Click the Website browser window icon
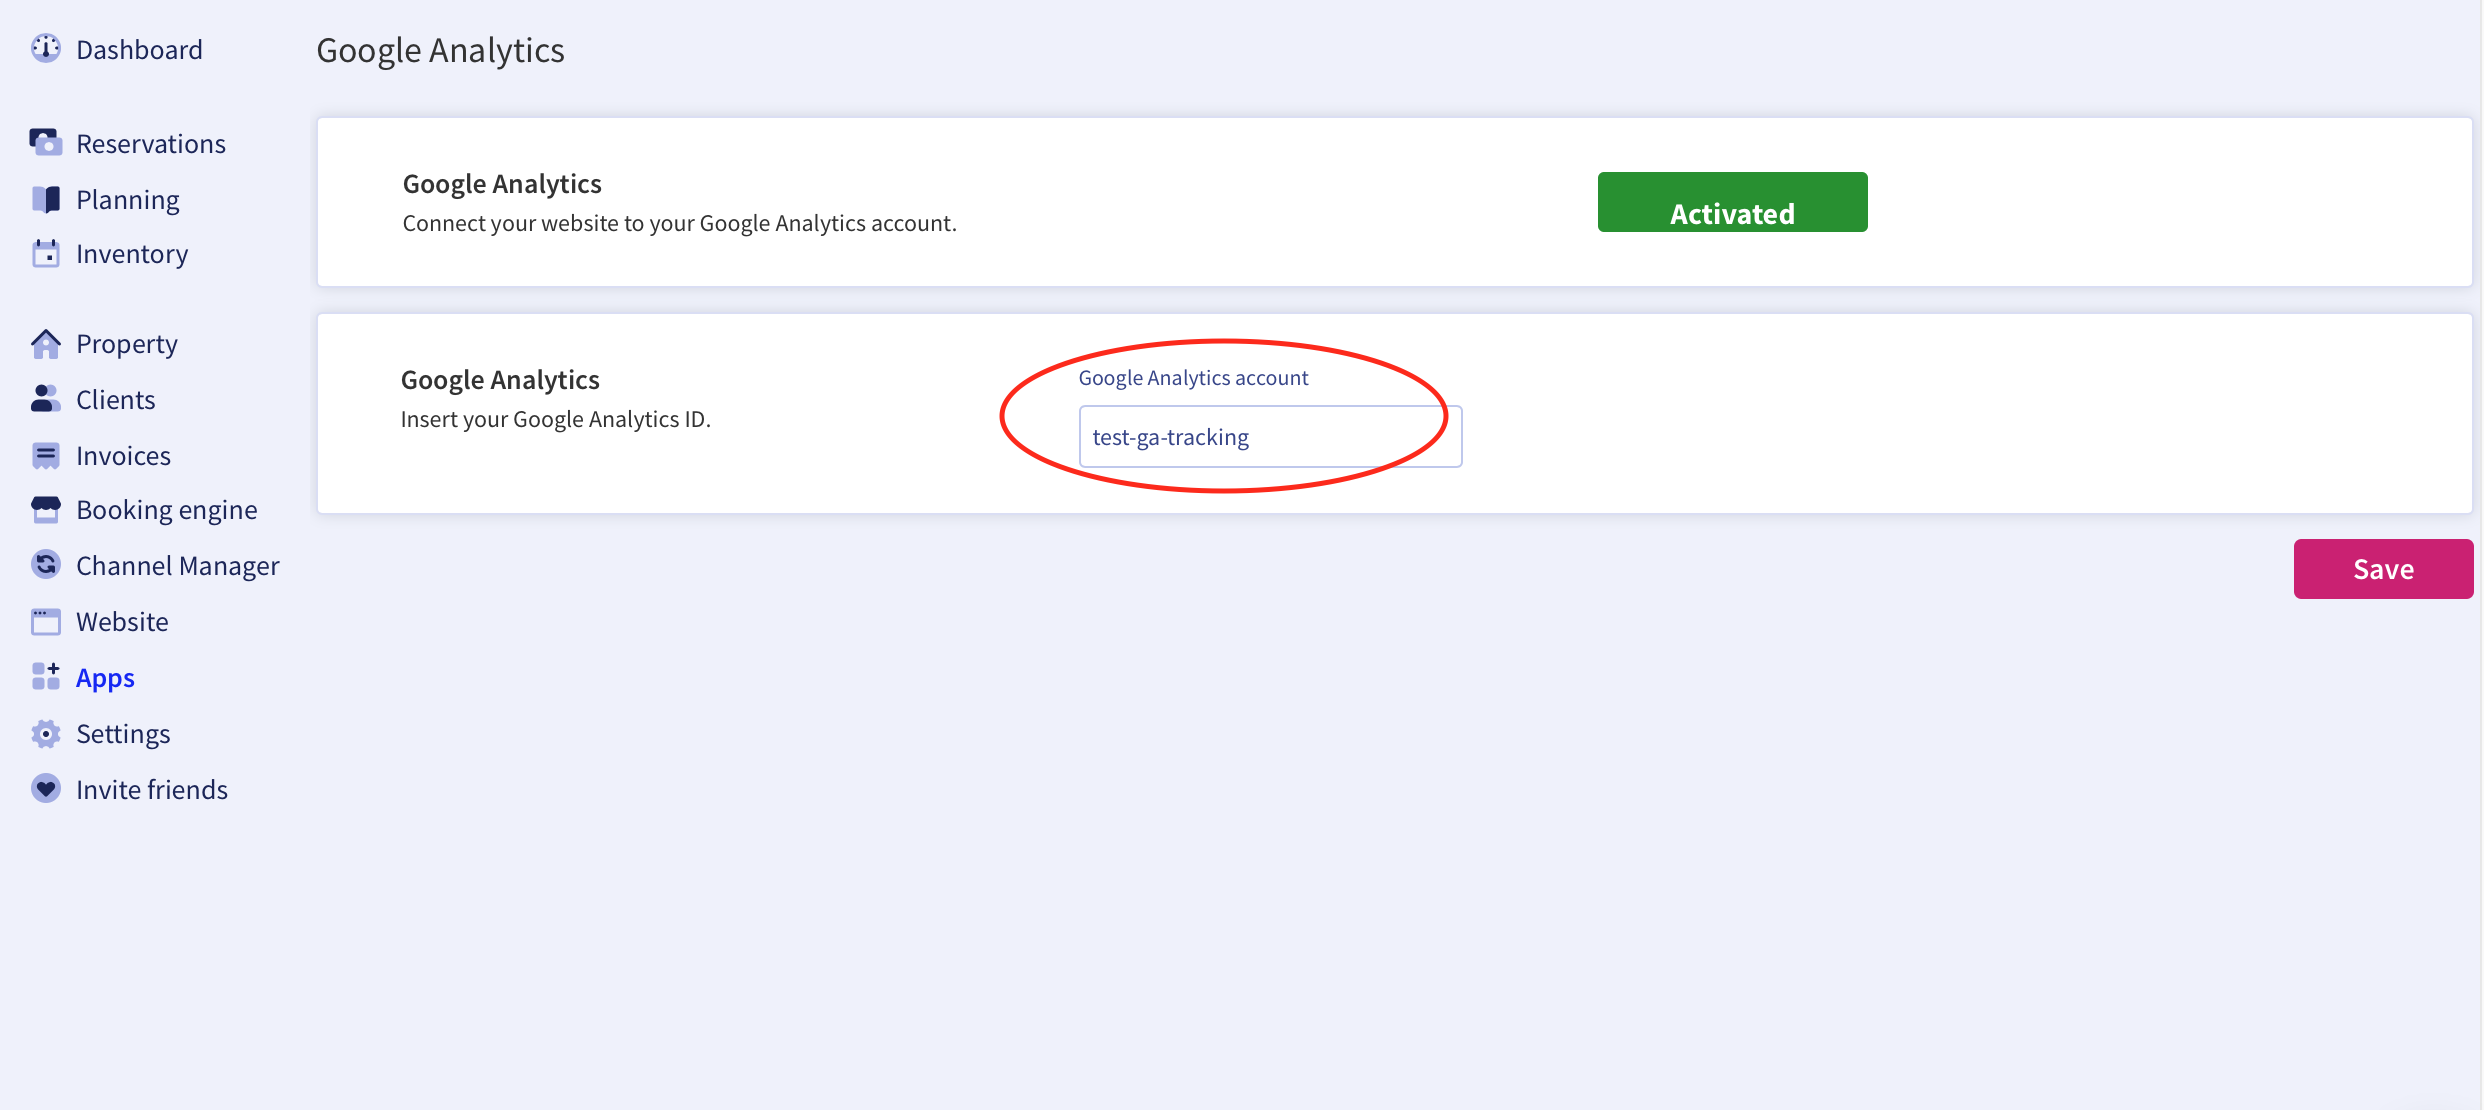The width and height of the screenshot is (2484, 1110). 46,621
